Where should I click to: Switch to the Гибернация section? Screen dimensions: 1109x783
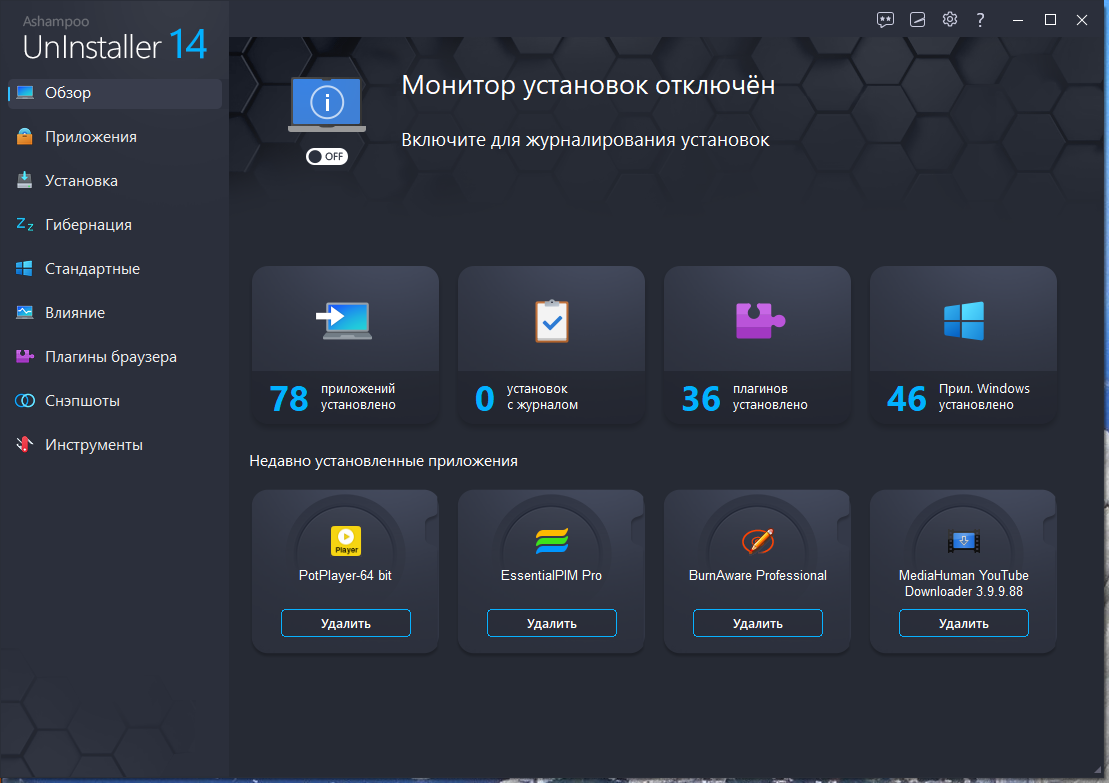pyautogui.click(x=115, y=225)
